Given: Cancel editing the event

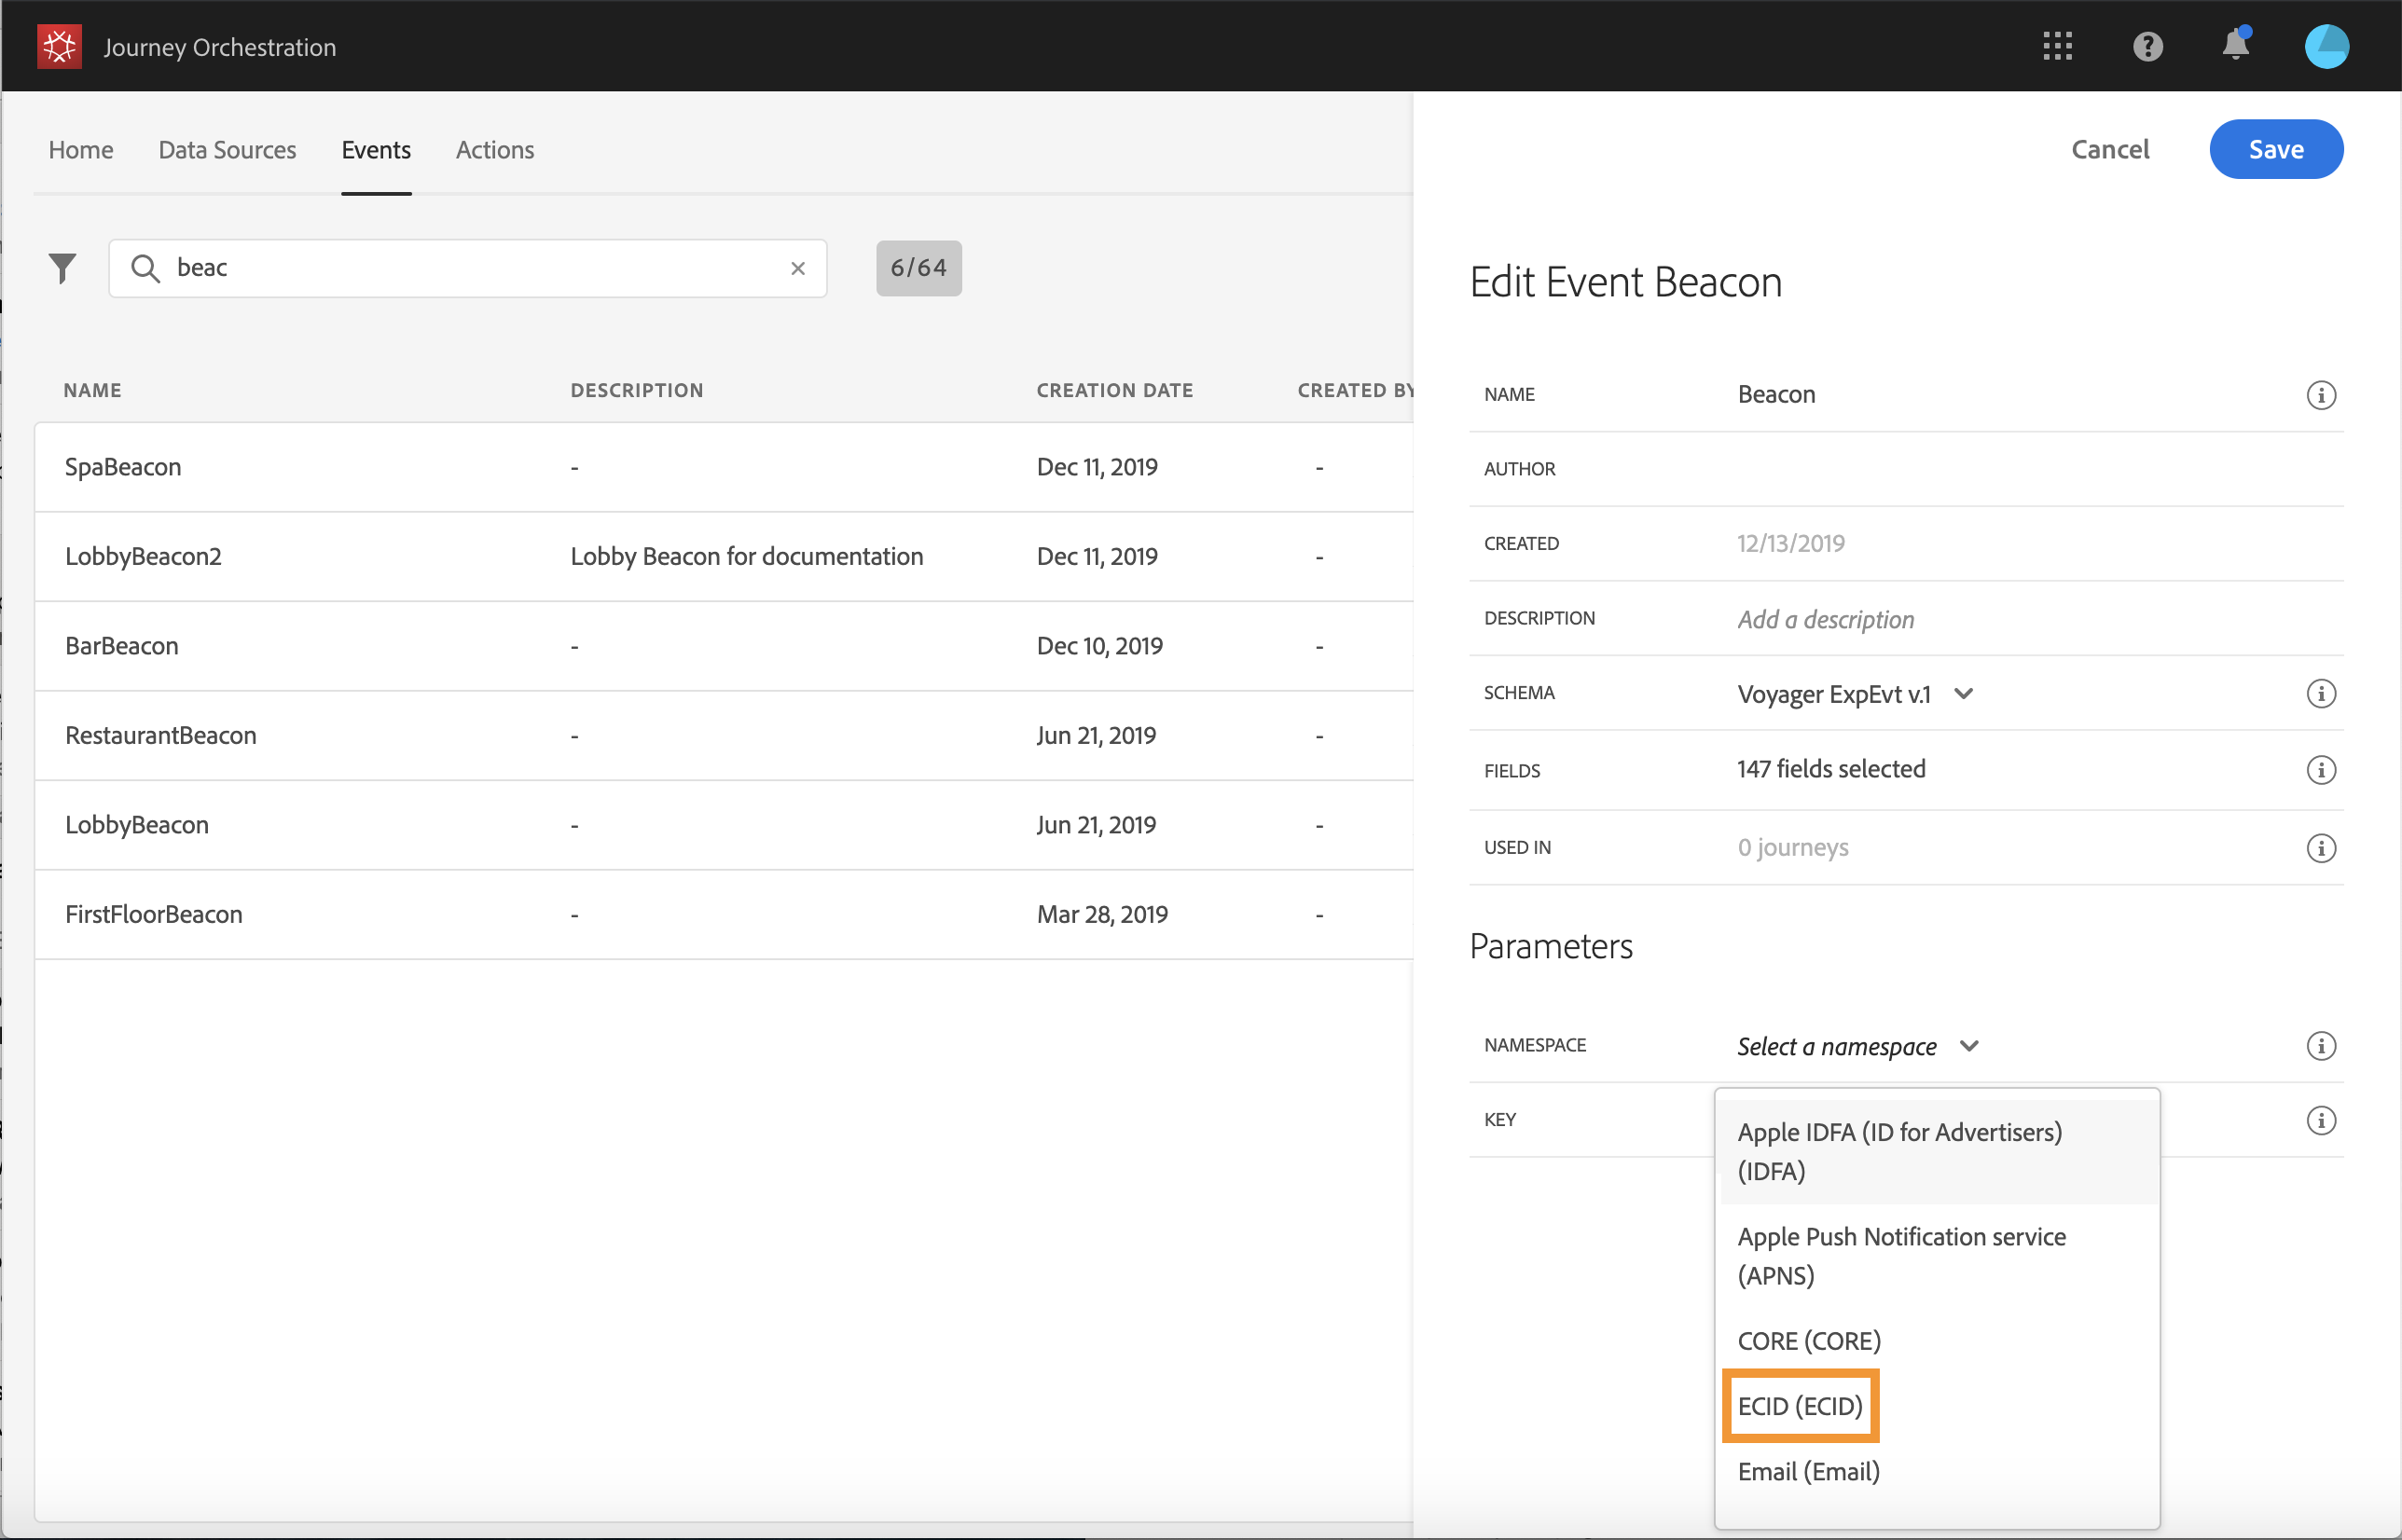Looking at the screenshot, I should coord(2109,150).
